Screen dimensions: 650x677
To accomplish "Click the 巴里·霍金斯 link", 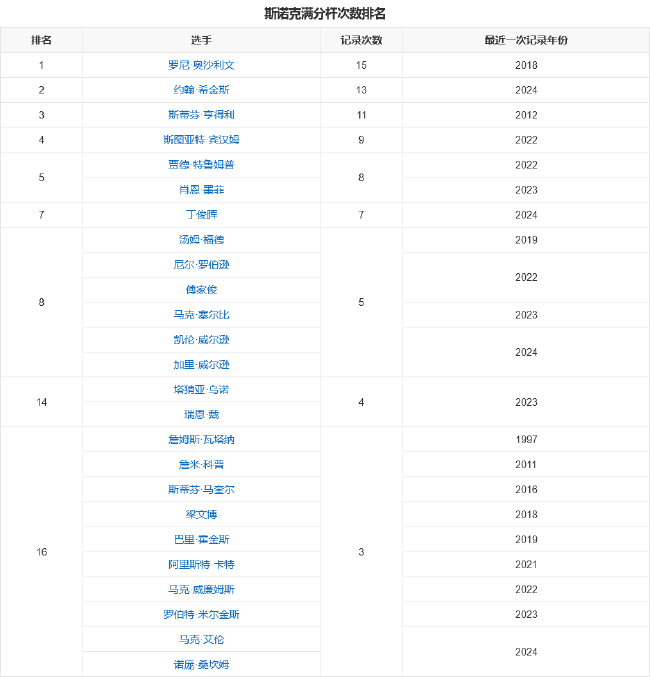I will pyautogui.click(x=201, y=539).
